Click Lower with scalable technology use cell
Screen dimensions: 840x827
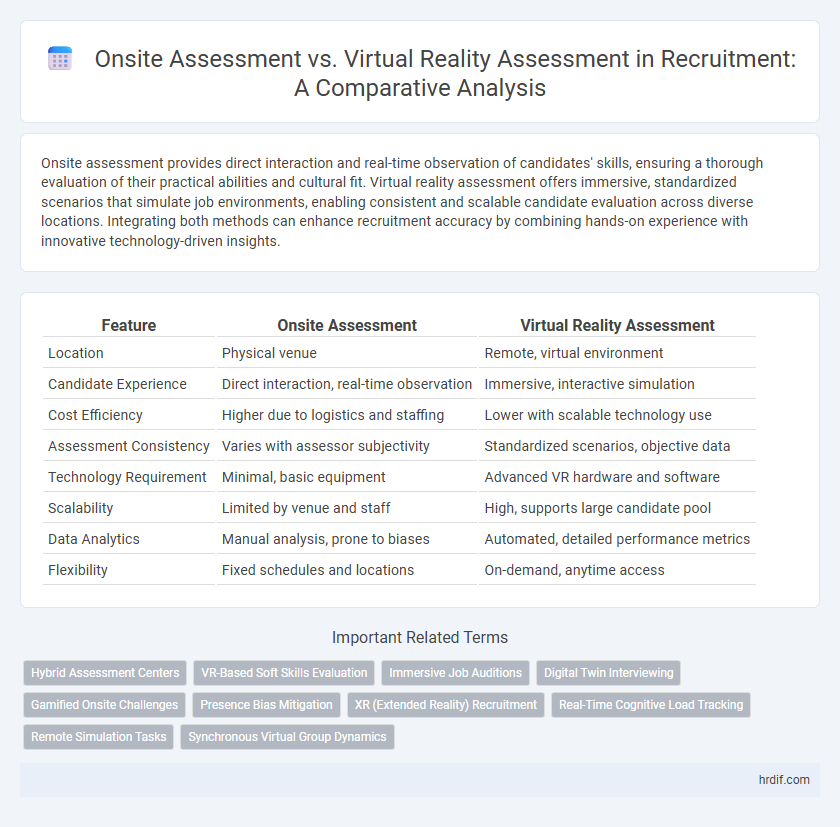tap(617, 415)
